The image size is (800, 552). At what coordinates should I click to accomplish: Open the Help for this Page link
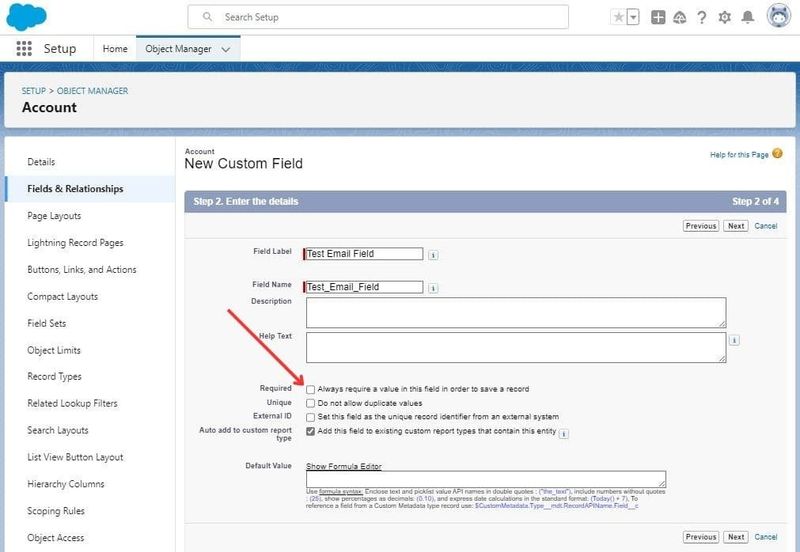click(739, 155)
